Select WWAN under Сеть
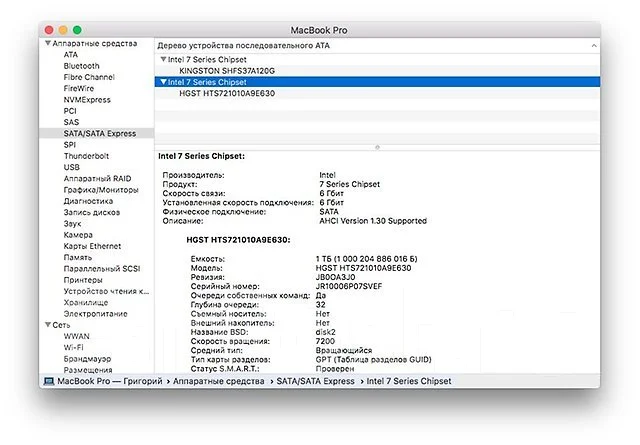This screenshot has height=445, width=640. 76,336
